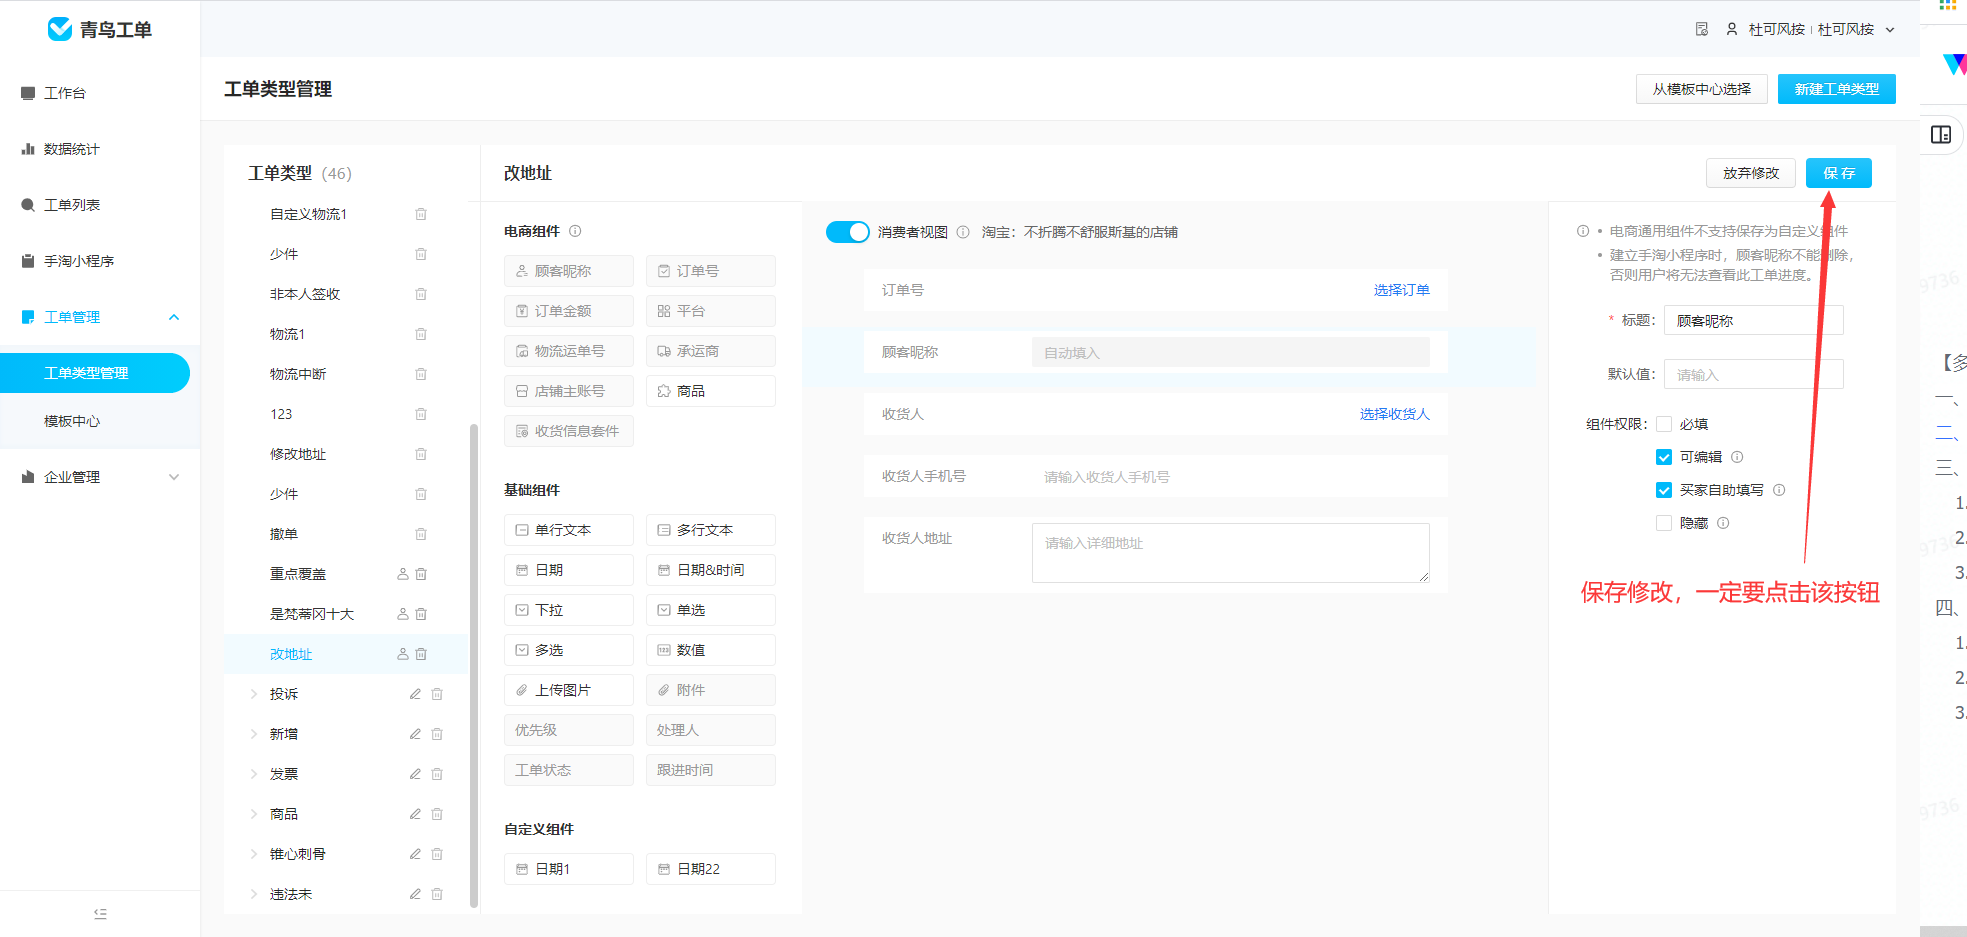
Task: Add the 多选 basic component
Action: pos(569,650)
